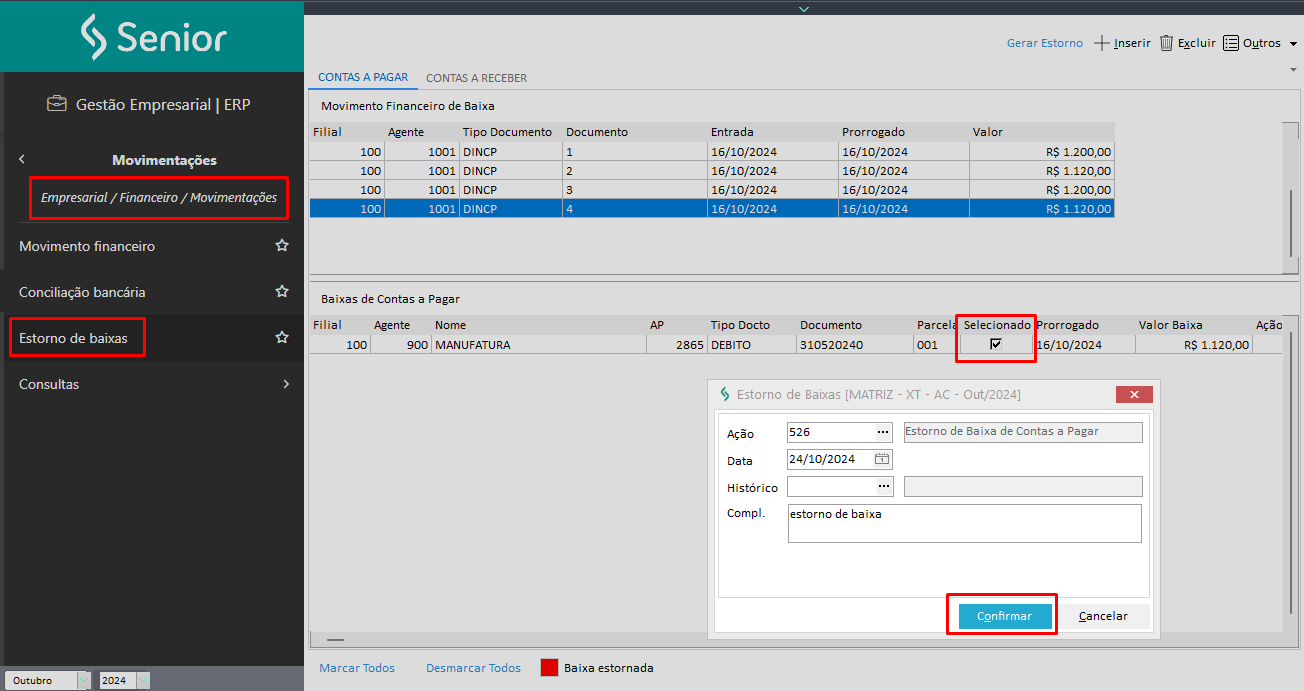
Task: Open the 2024 year dropdown
Action: (143, 680)
